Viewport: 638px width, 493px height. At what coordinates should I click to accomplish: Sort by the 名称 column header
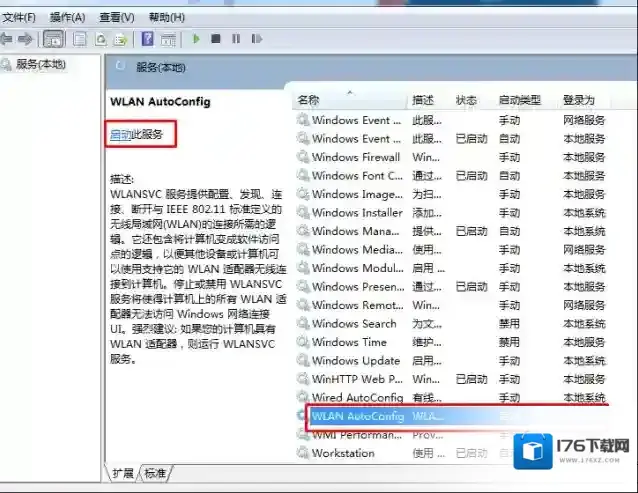(x=350, y=100)
